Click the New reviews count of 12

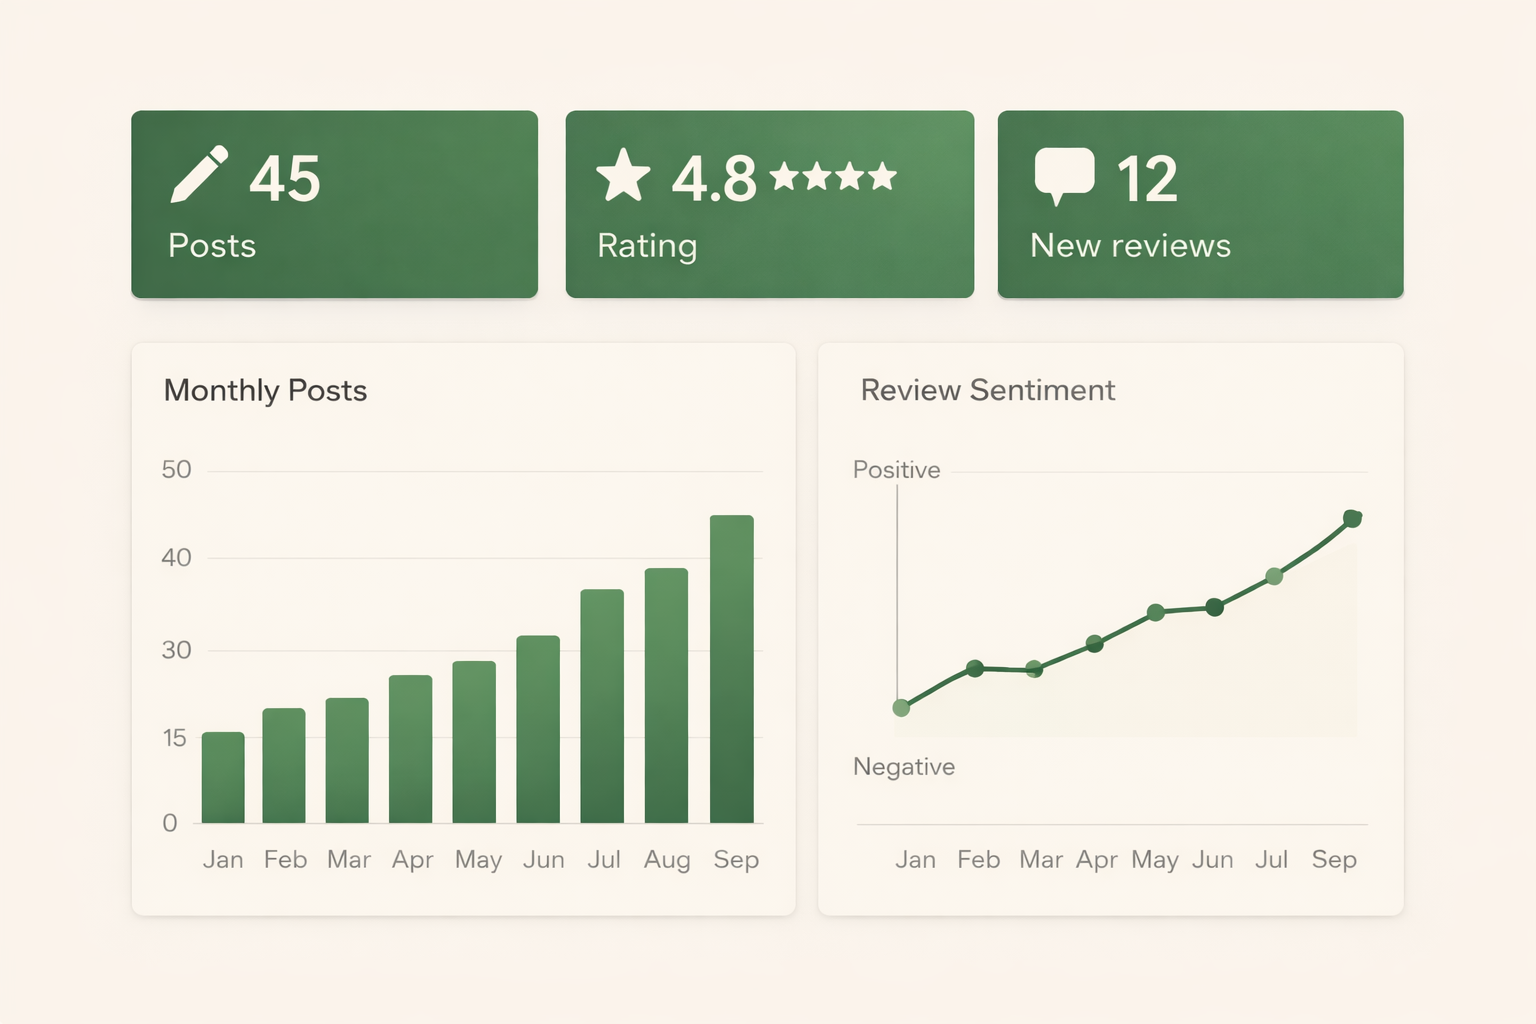1146,178
